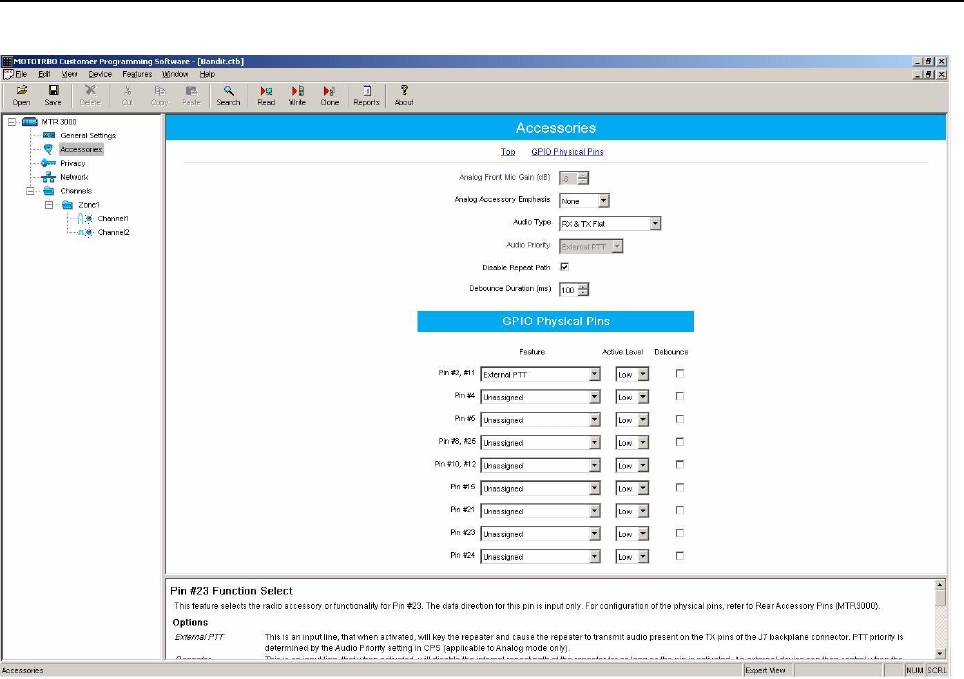Open the File menu

click(21, 74)
